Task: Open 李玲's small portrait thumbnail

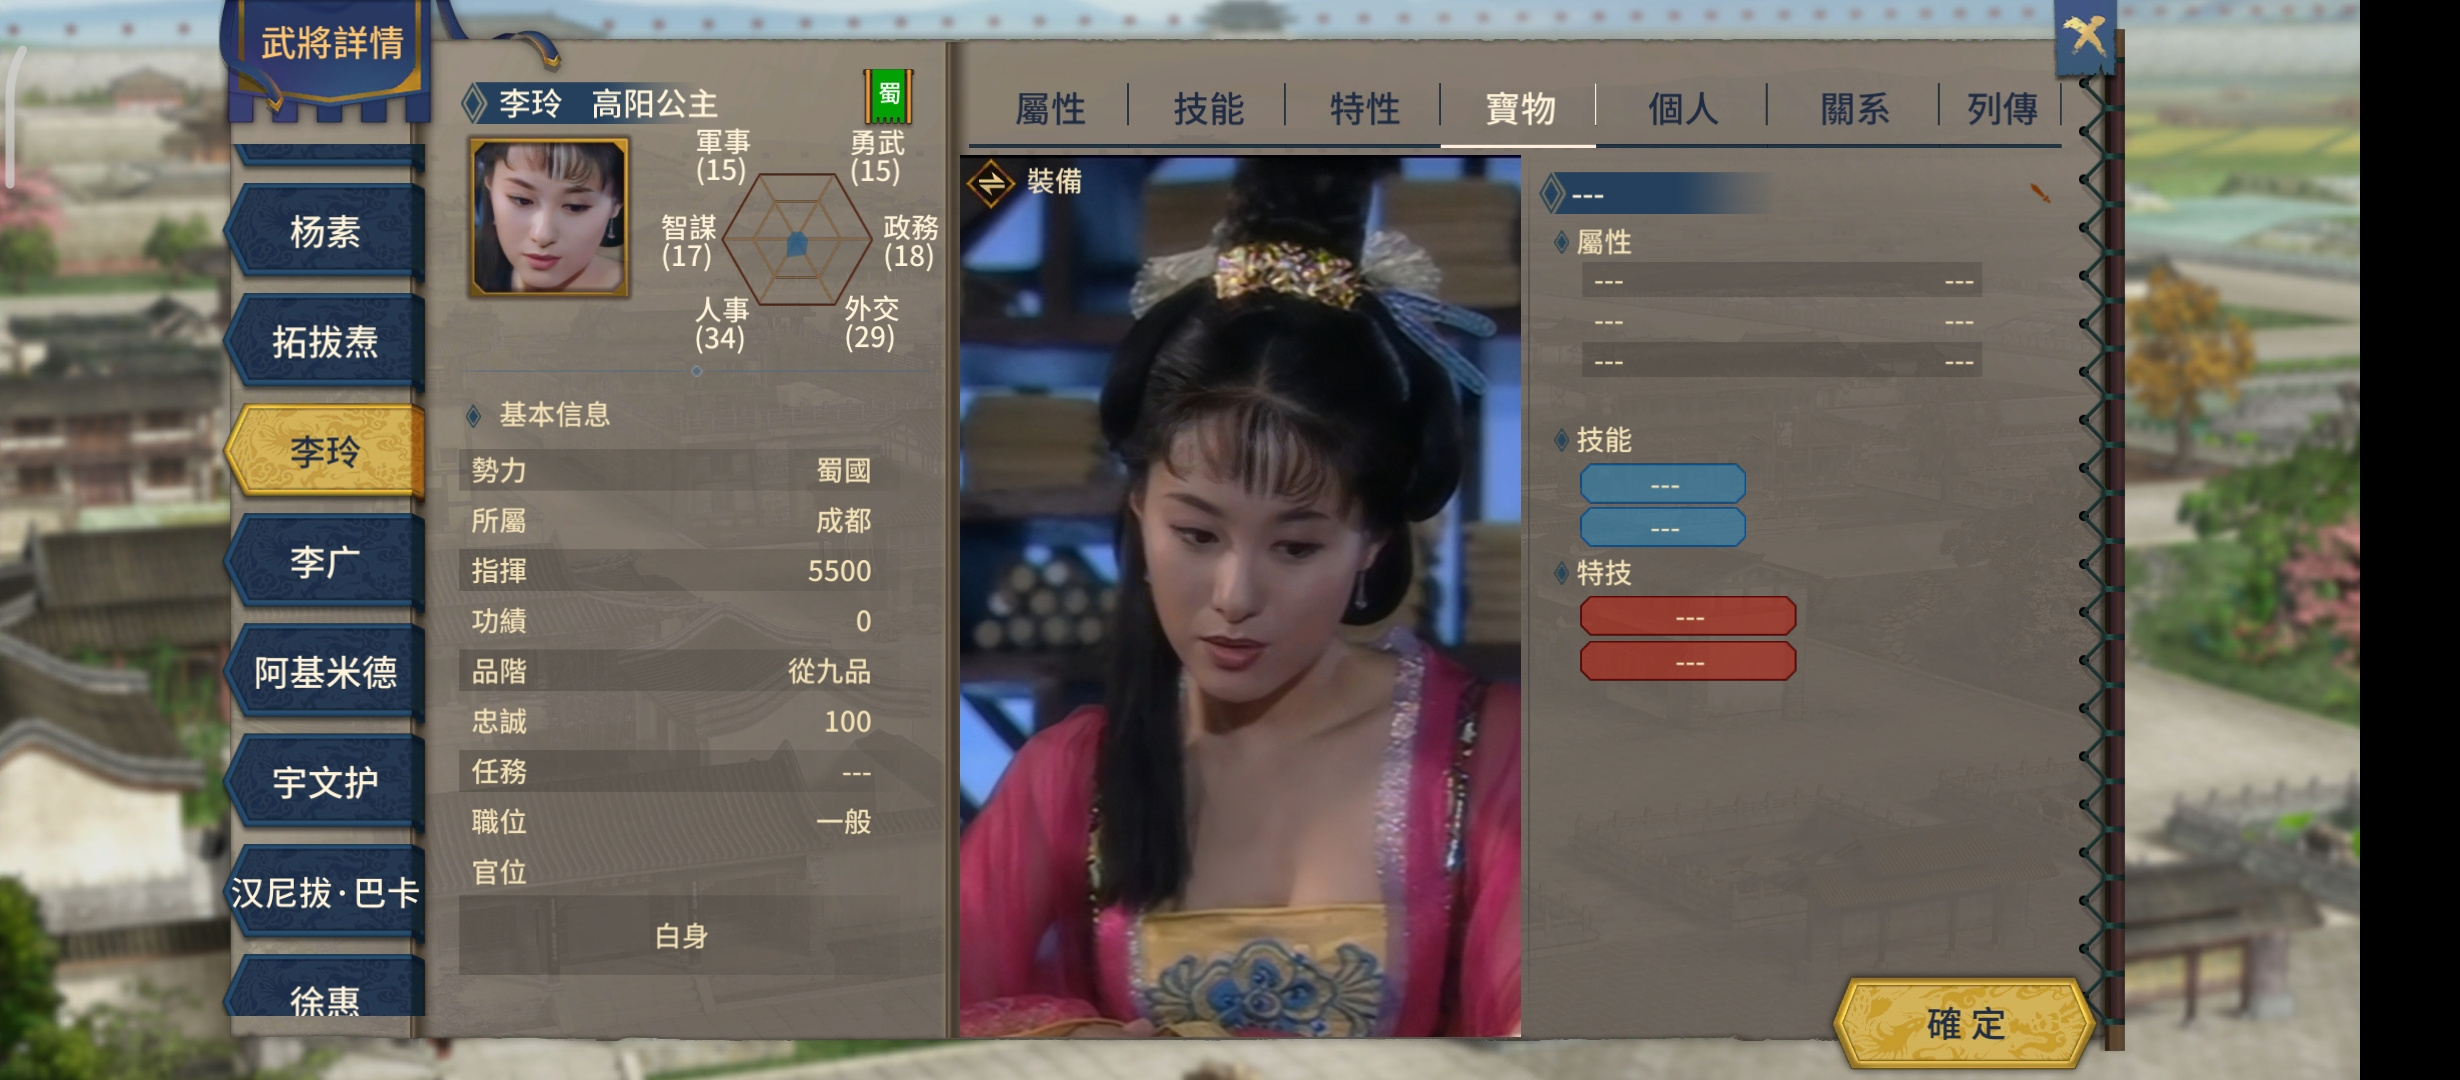Action: pos(549,217)
